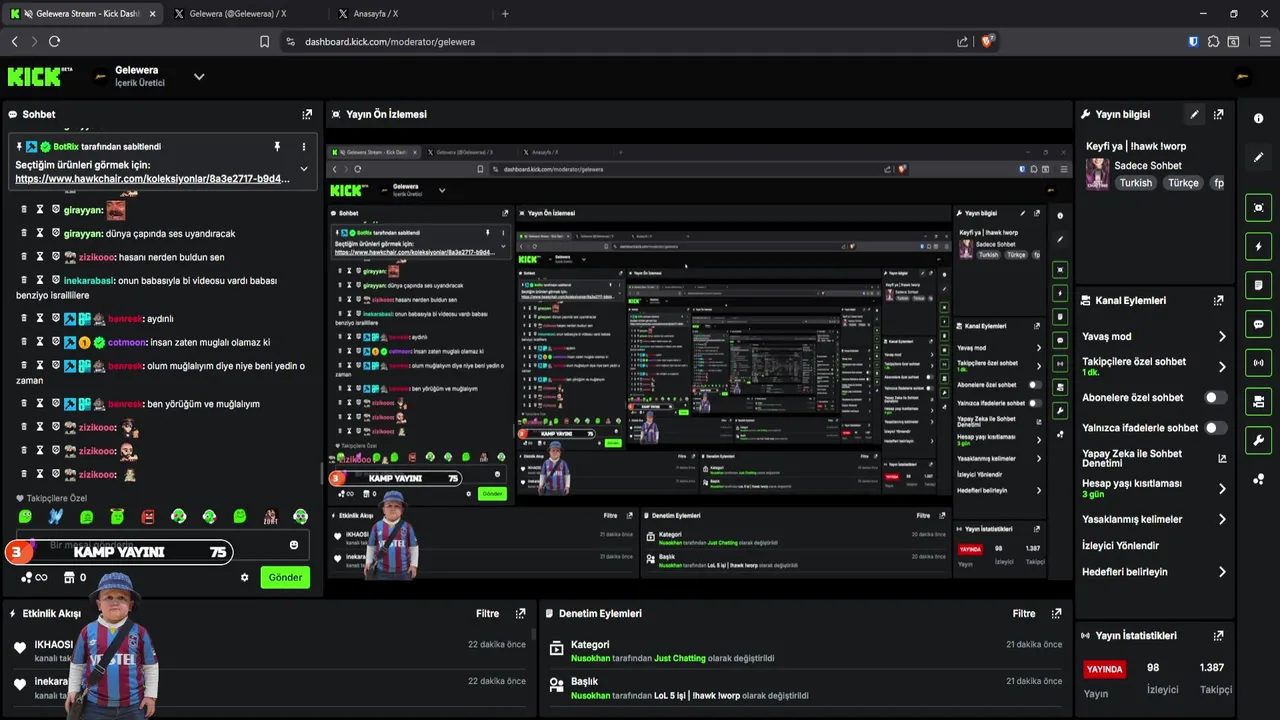Bookmark this page
This screenshot has height=720, width=1280.
[264, 42]
